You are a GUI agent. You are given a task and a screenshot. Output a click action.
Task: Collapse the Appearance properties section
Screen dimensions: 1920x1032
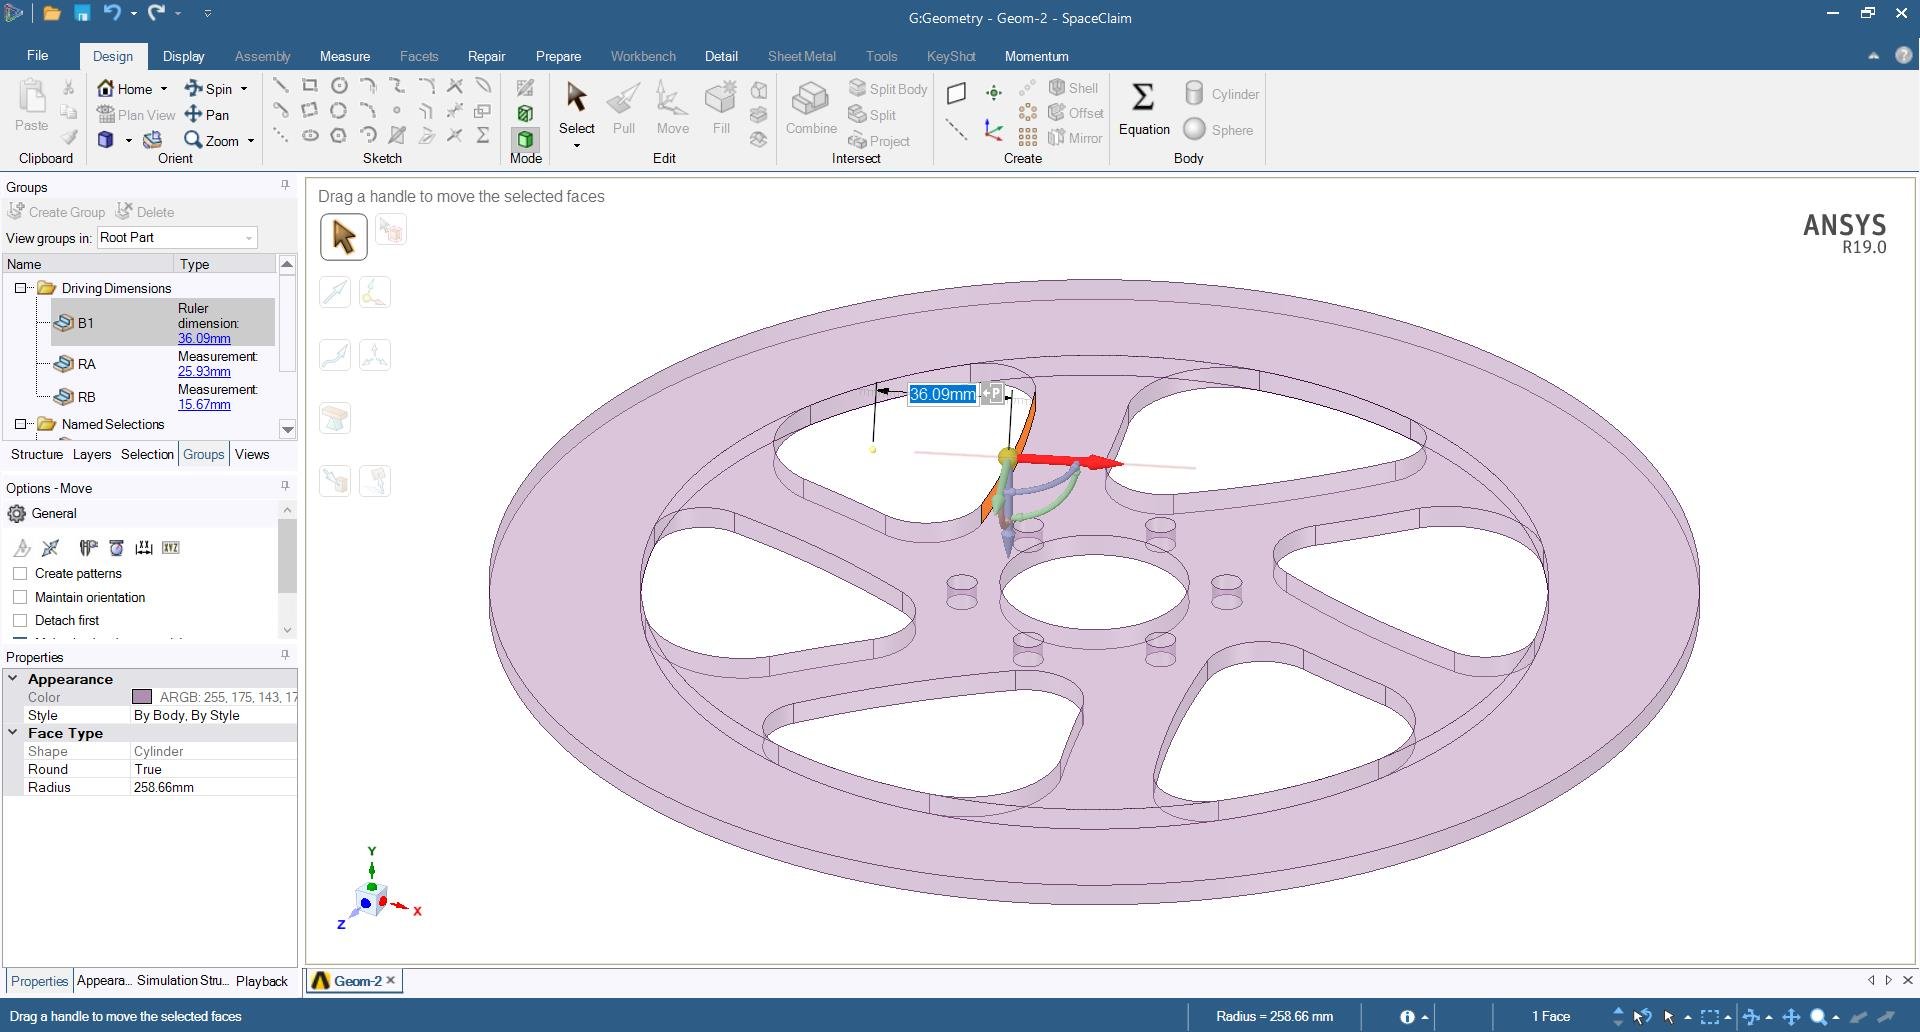[13, 679]
